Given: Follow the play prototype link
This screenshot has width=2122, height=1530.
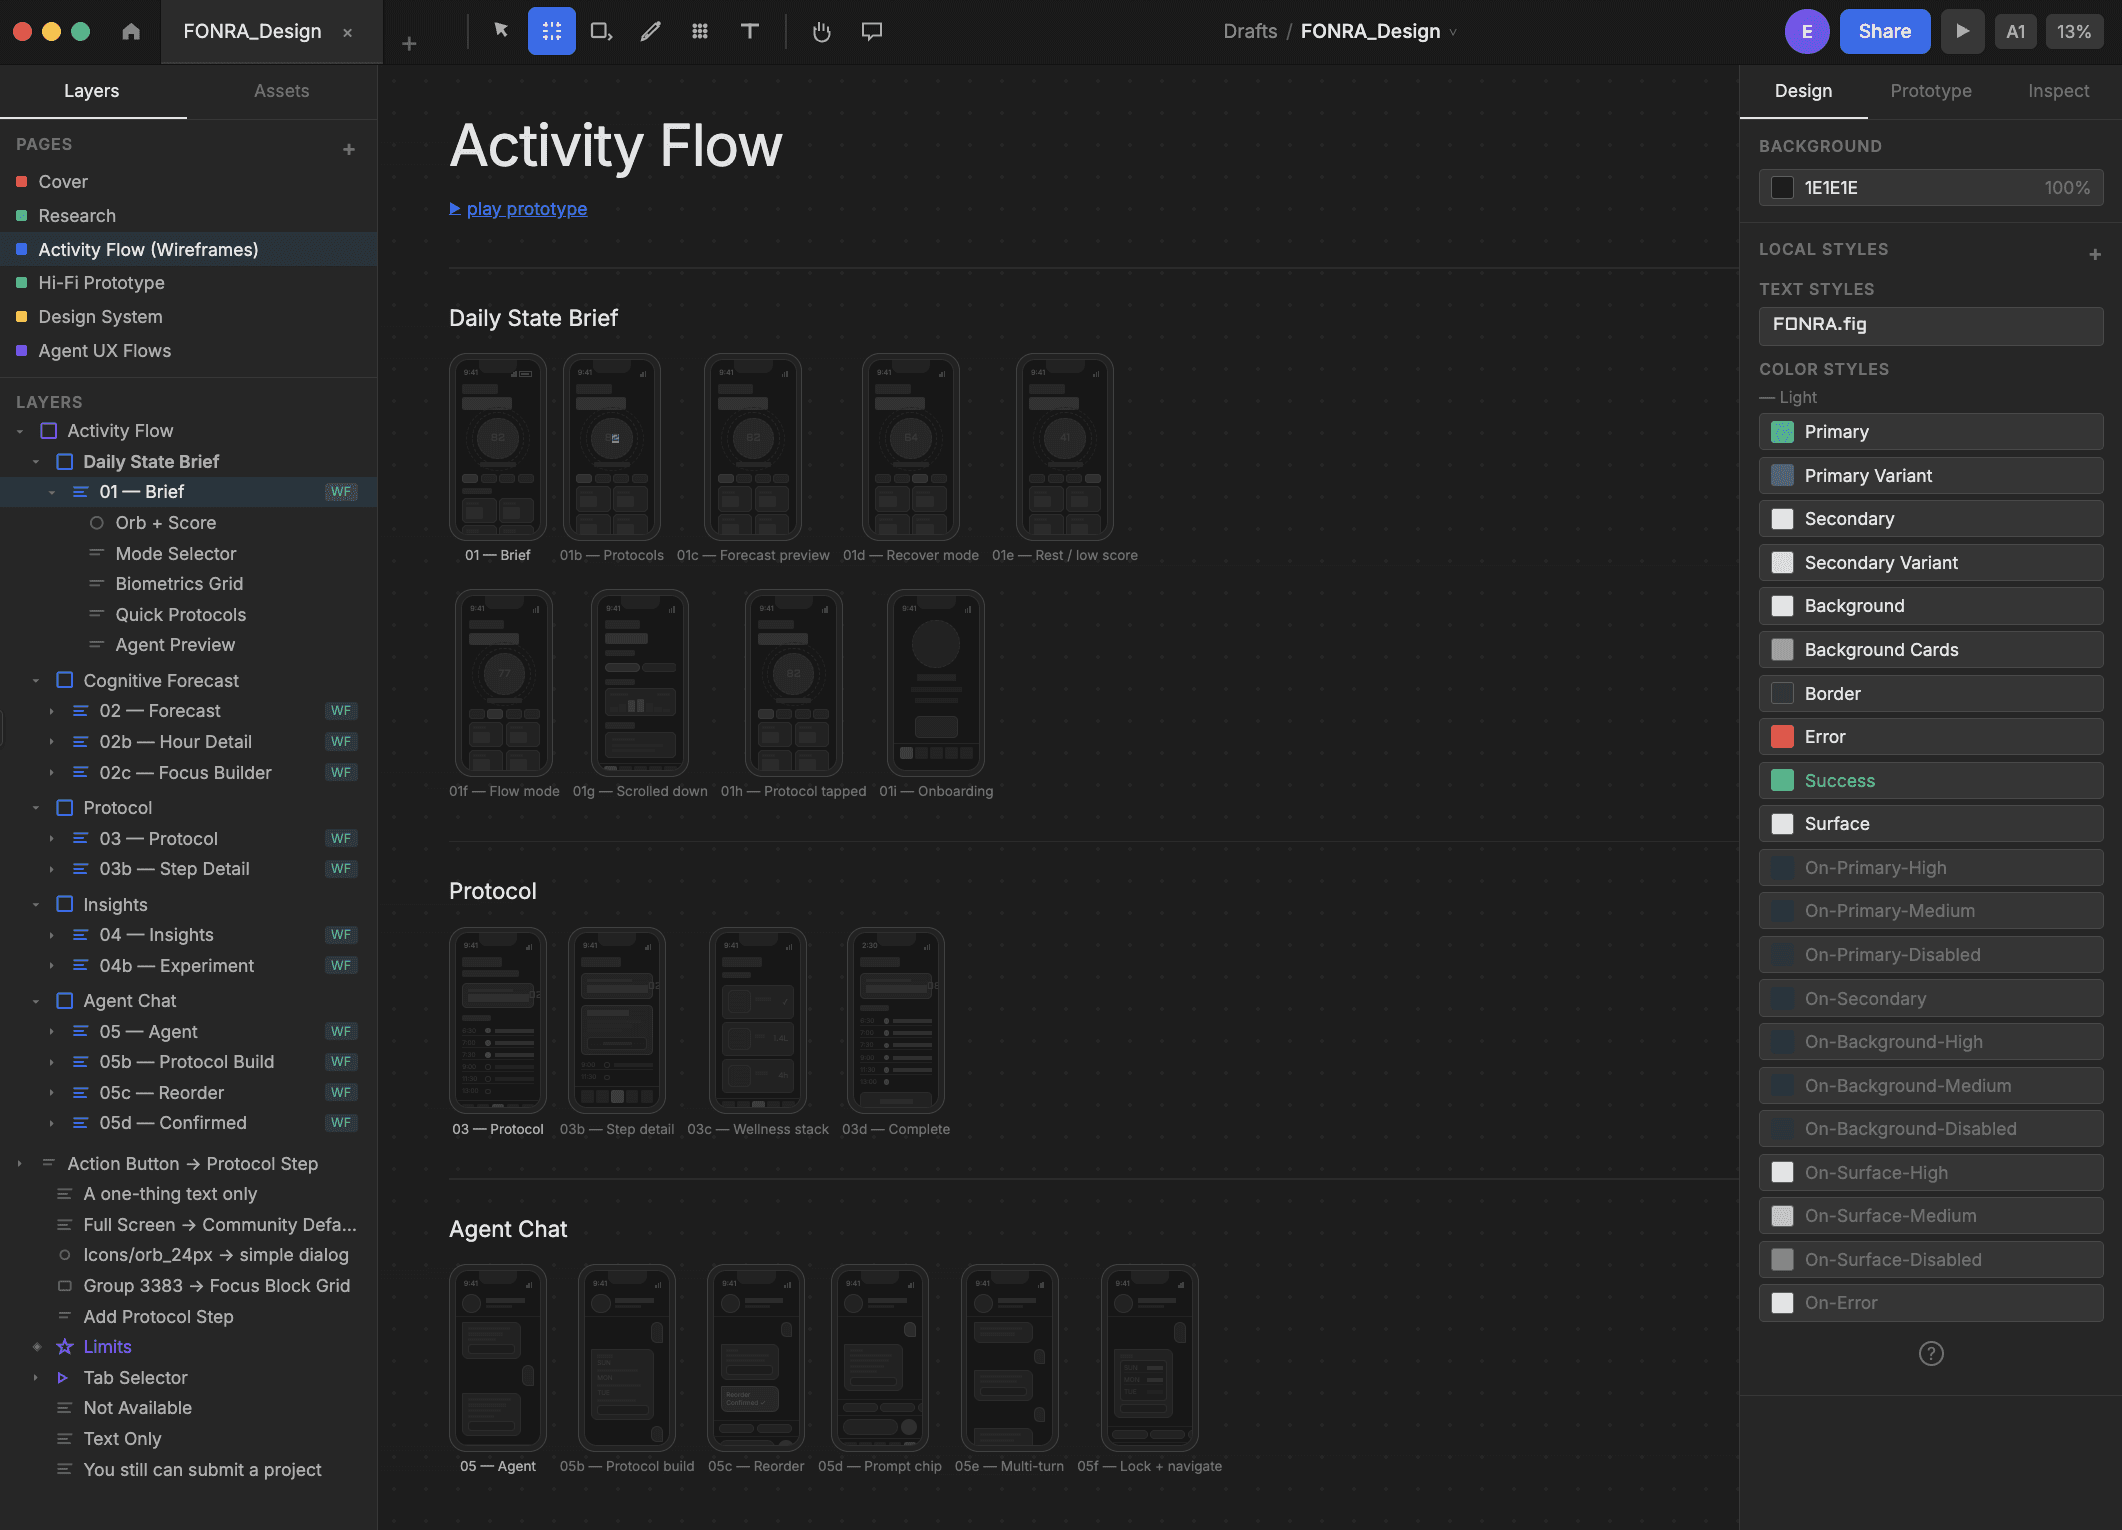Looking at the screenshot, I should click(x=526, y=209).
